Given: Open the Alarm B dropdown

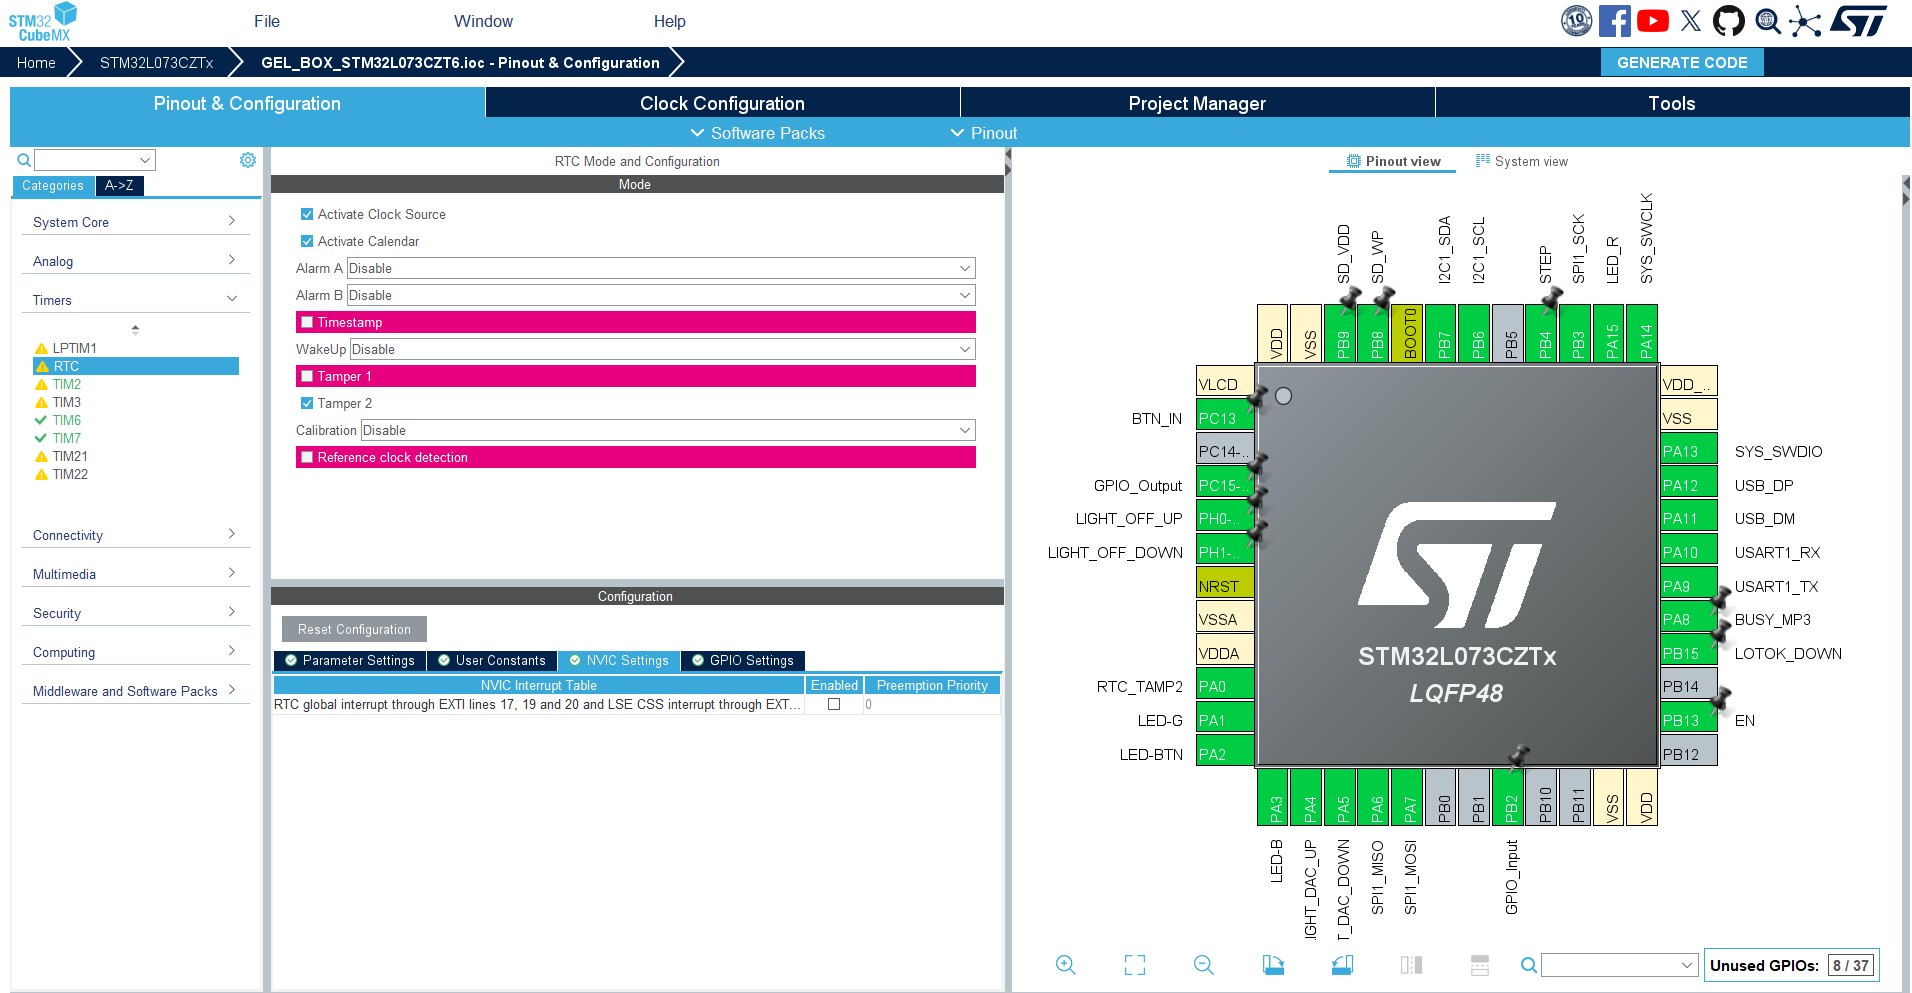Looking at the screenshot, I should (x=661, y=295).
